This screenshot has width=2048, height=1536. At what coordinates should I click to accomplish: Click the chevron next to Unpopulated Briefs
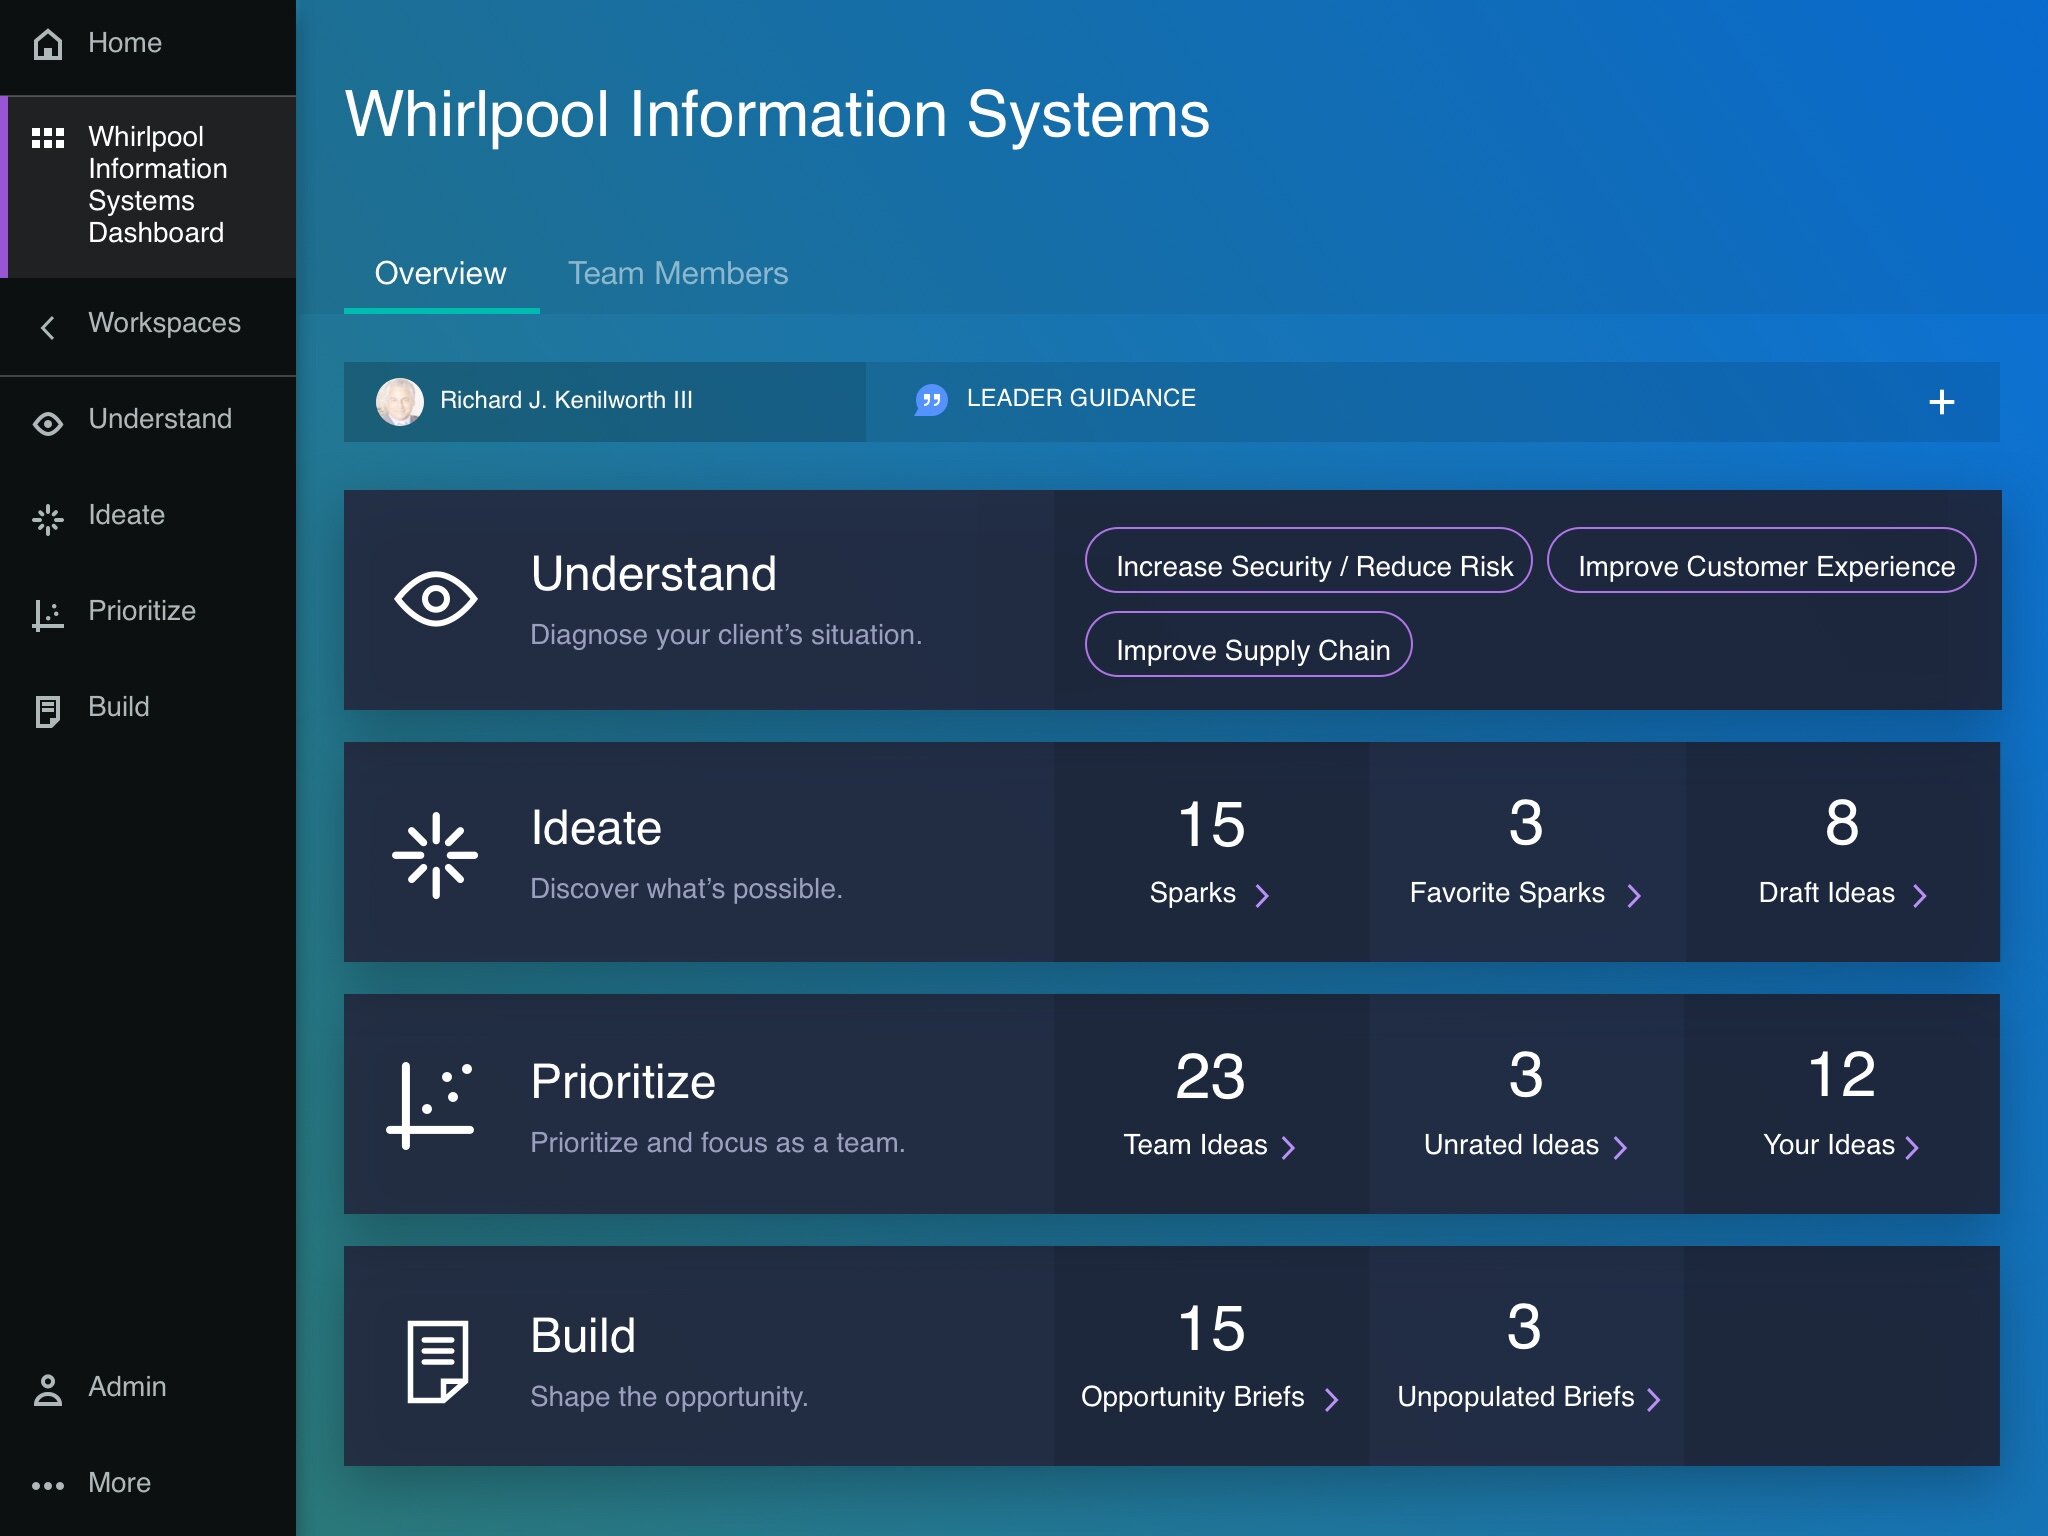coord(1653,1399)
